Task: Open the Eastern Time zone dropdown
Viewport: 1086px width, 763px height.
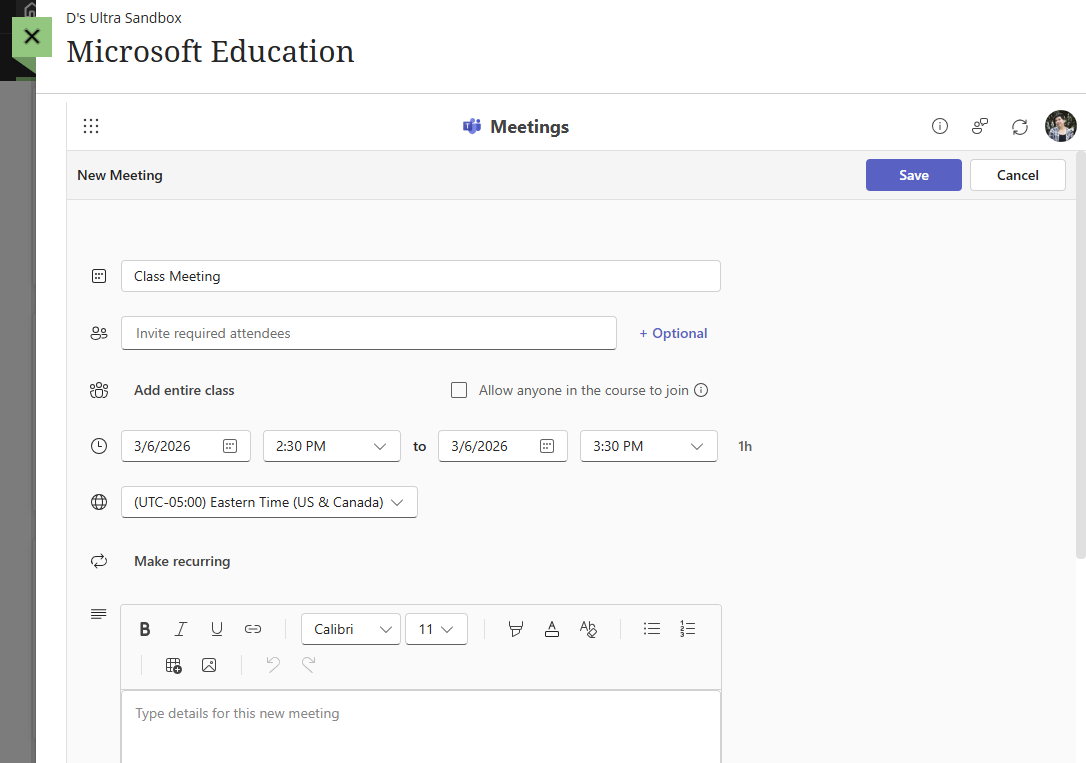Action: coord(269,502)
